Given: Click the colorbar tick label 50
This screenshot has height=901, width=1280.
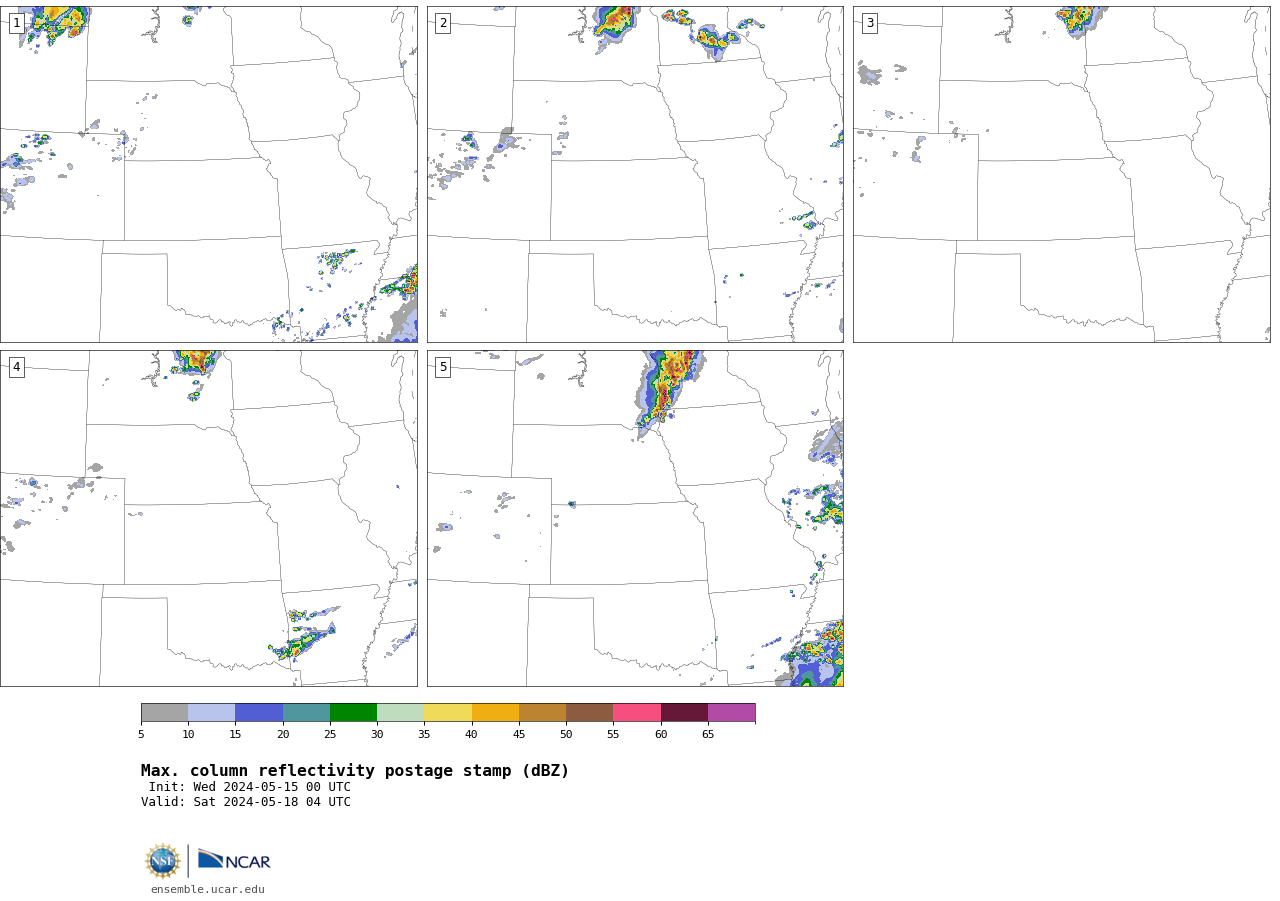Looking at the screenshot, I should (566, 735).
